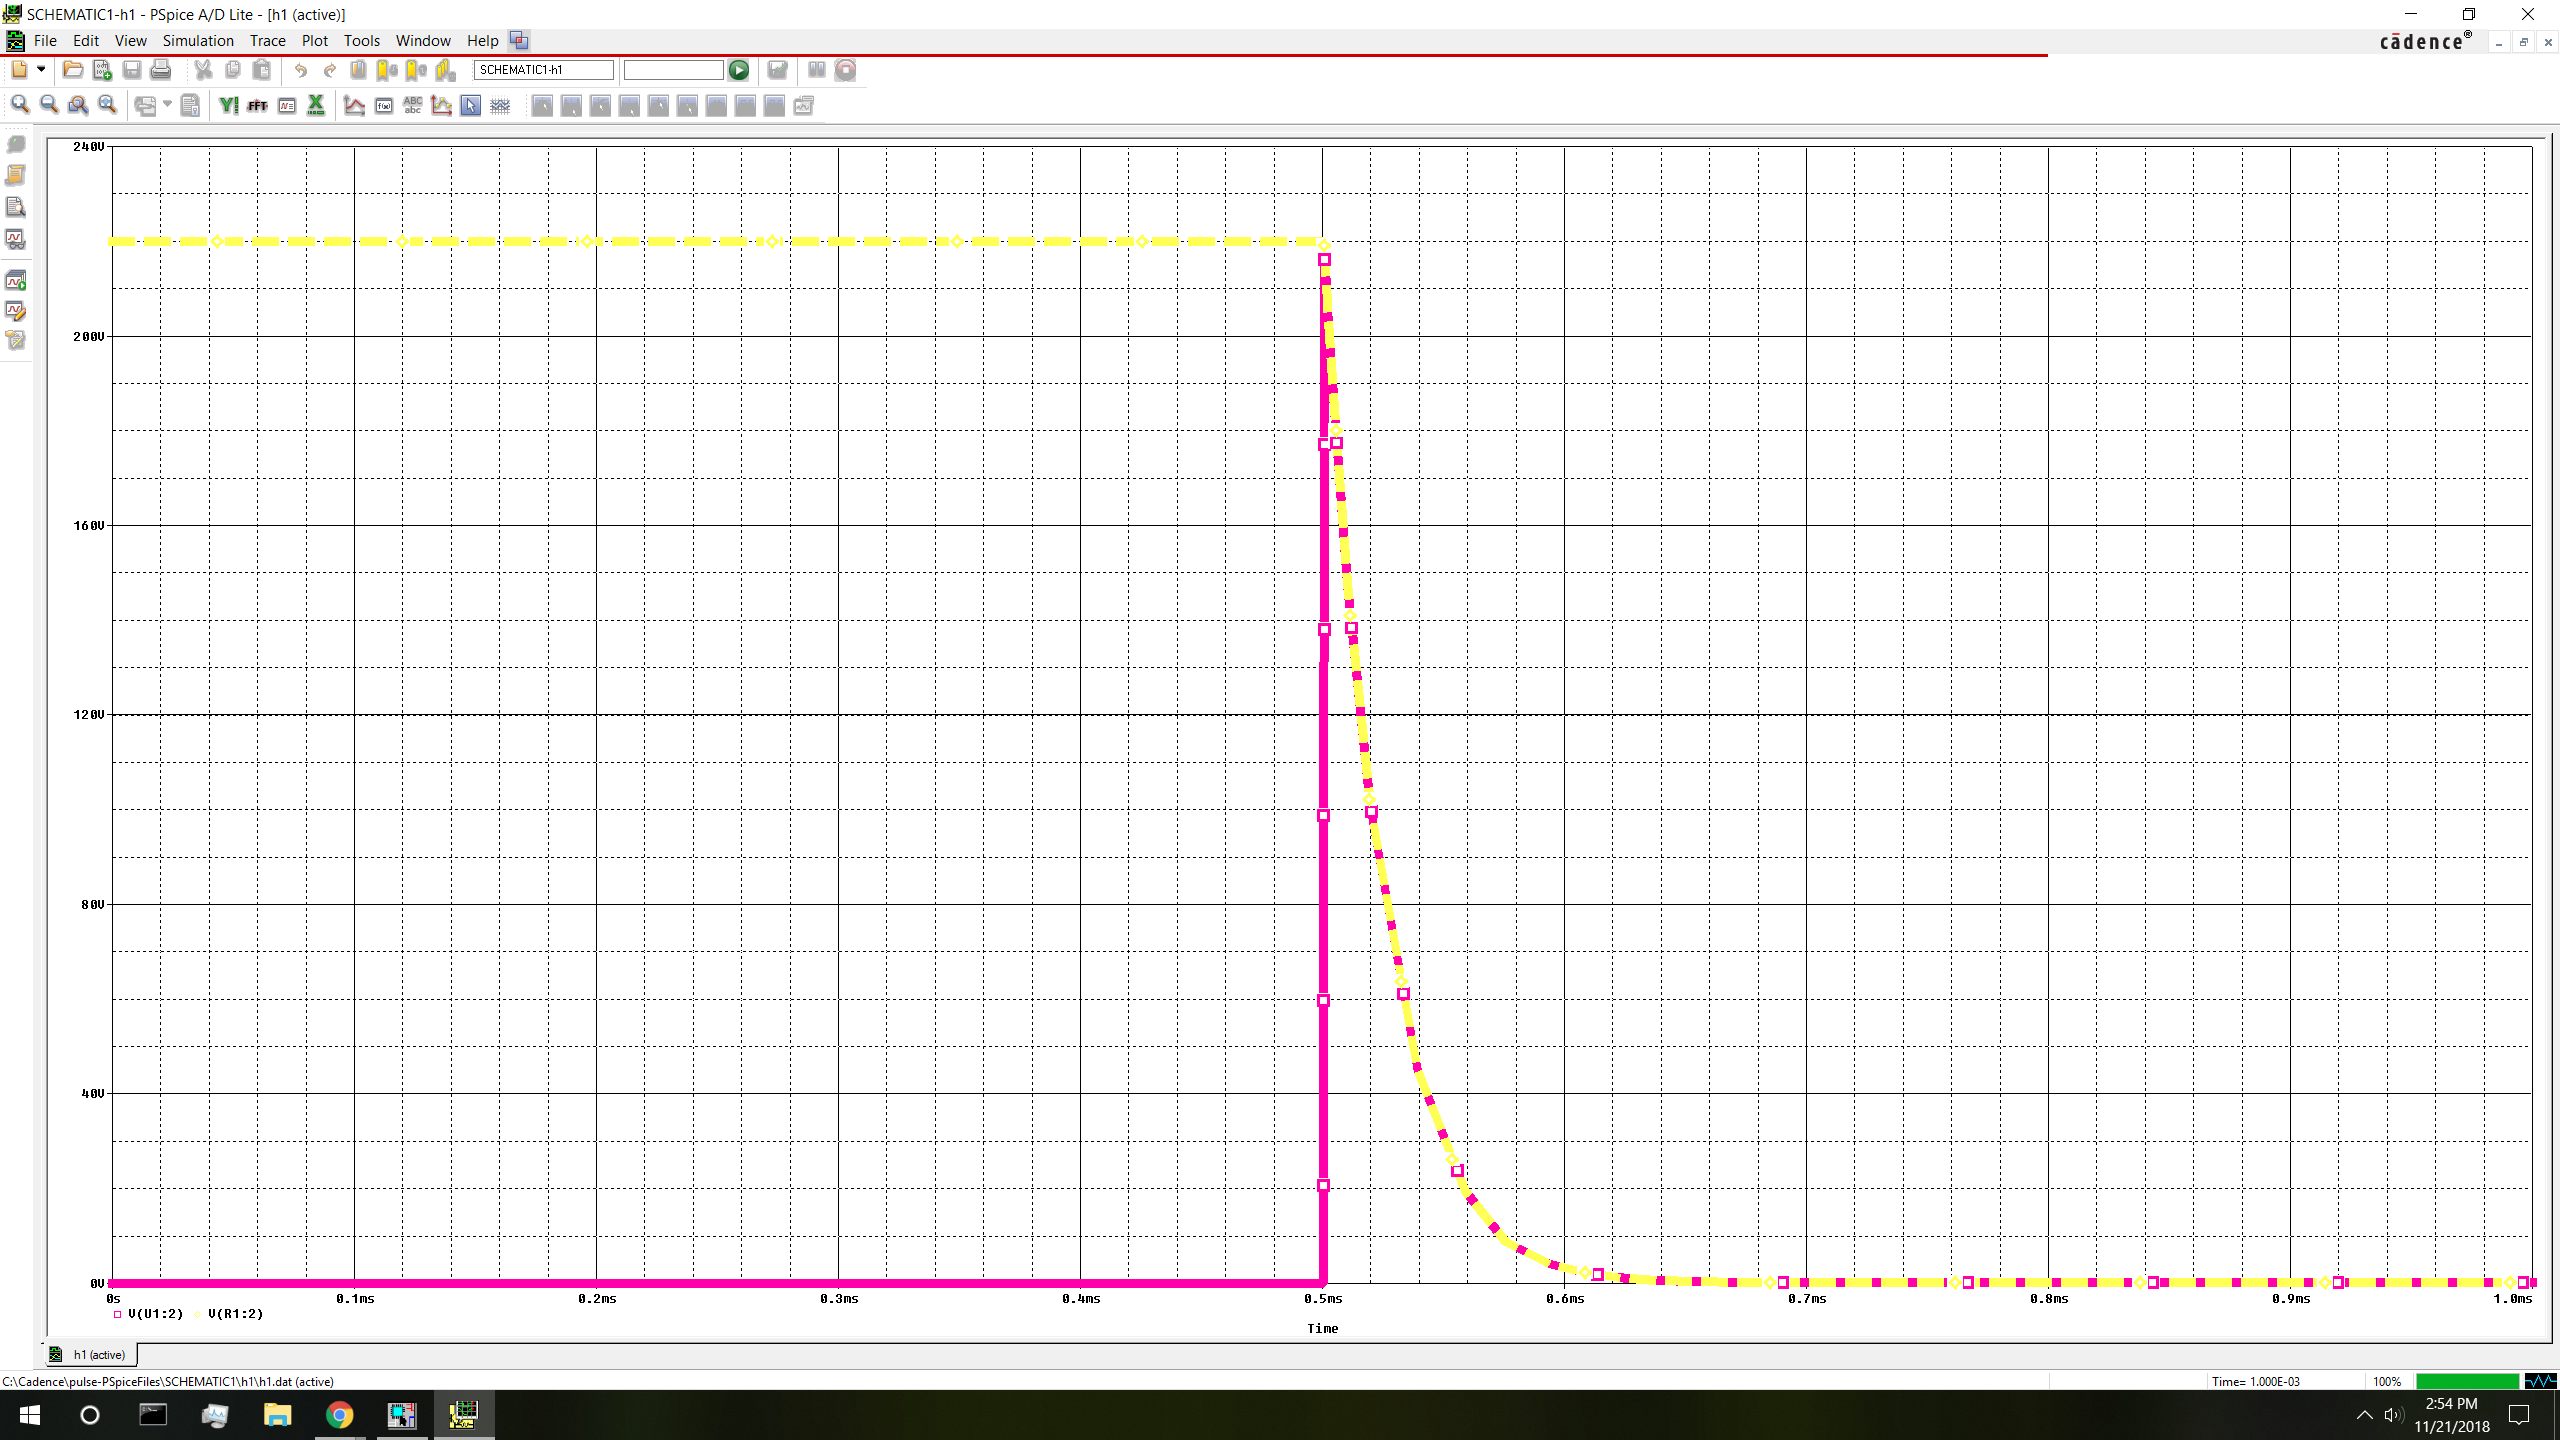2560x1440 pixels.
Task: Open Google Chrome from the taskbar
Action: (x=339, y=1415)
